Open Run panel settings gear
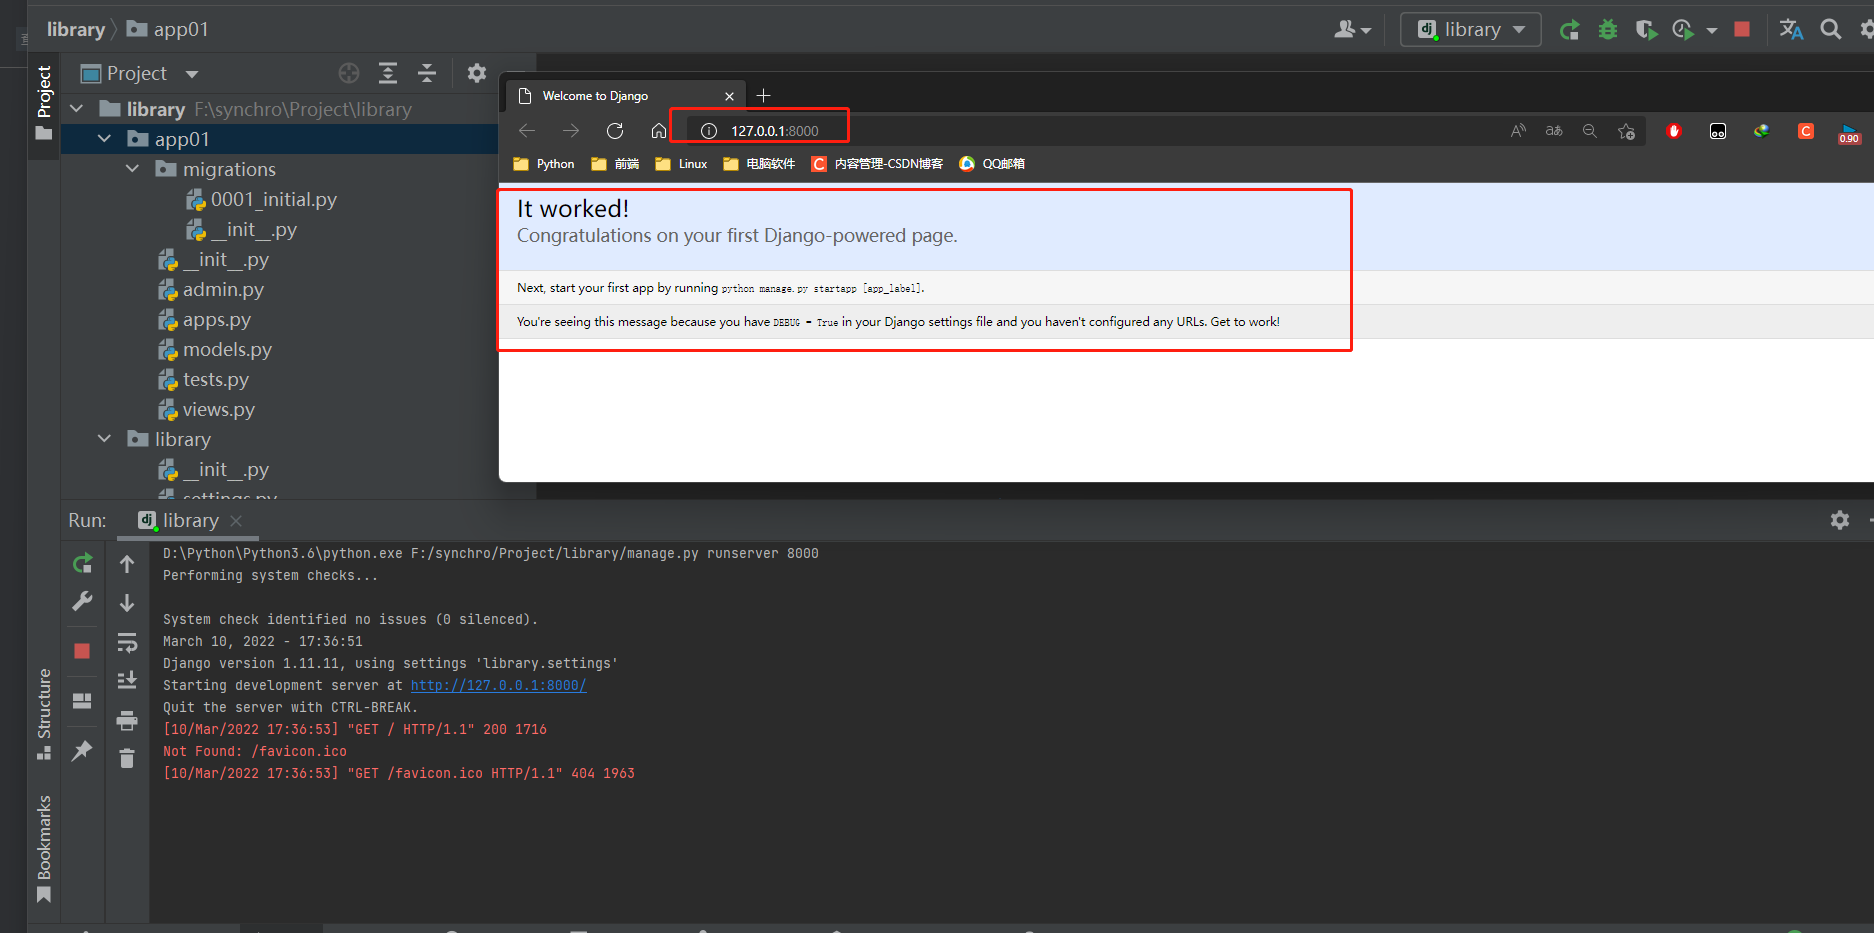Image resolution: width=1874 pixels, height=933 pixels. 1840,520
